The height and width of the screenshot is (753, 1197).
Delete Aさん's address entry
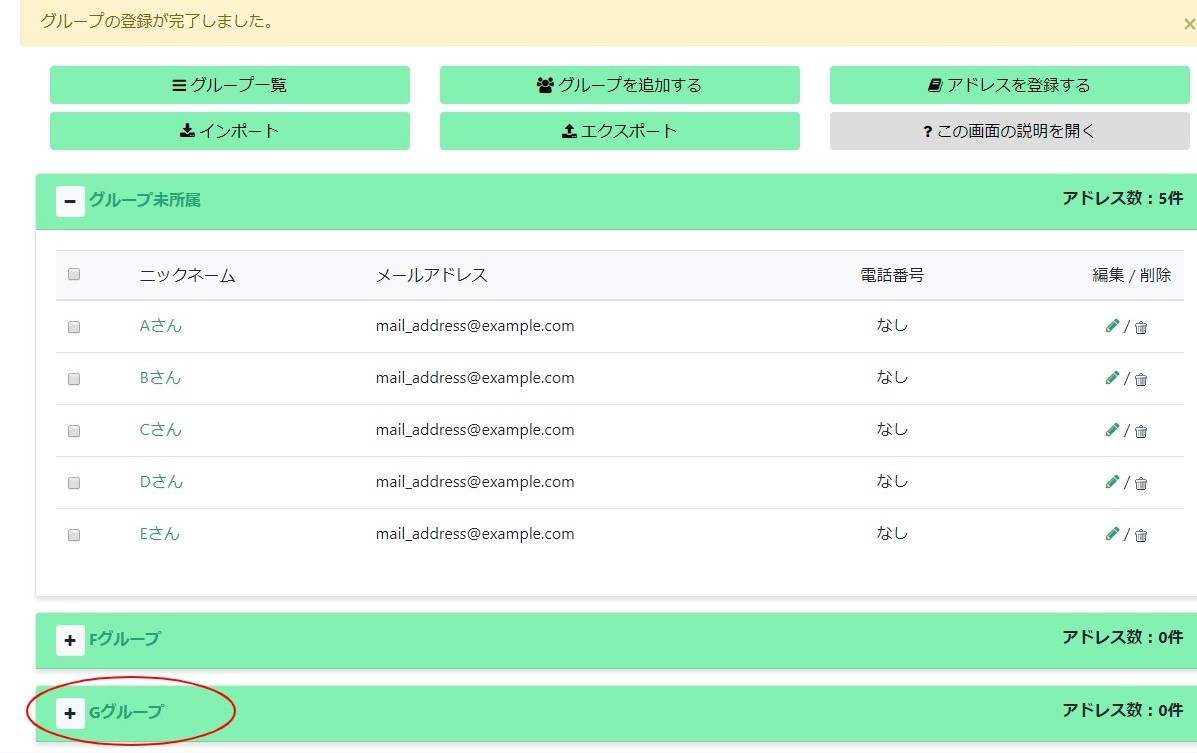pos(1140,327)
